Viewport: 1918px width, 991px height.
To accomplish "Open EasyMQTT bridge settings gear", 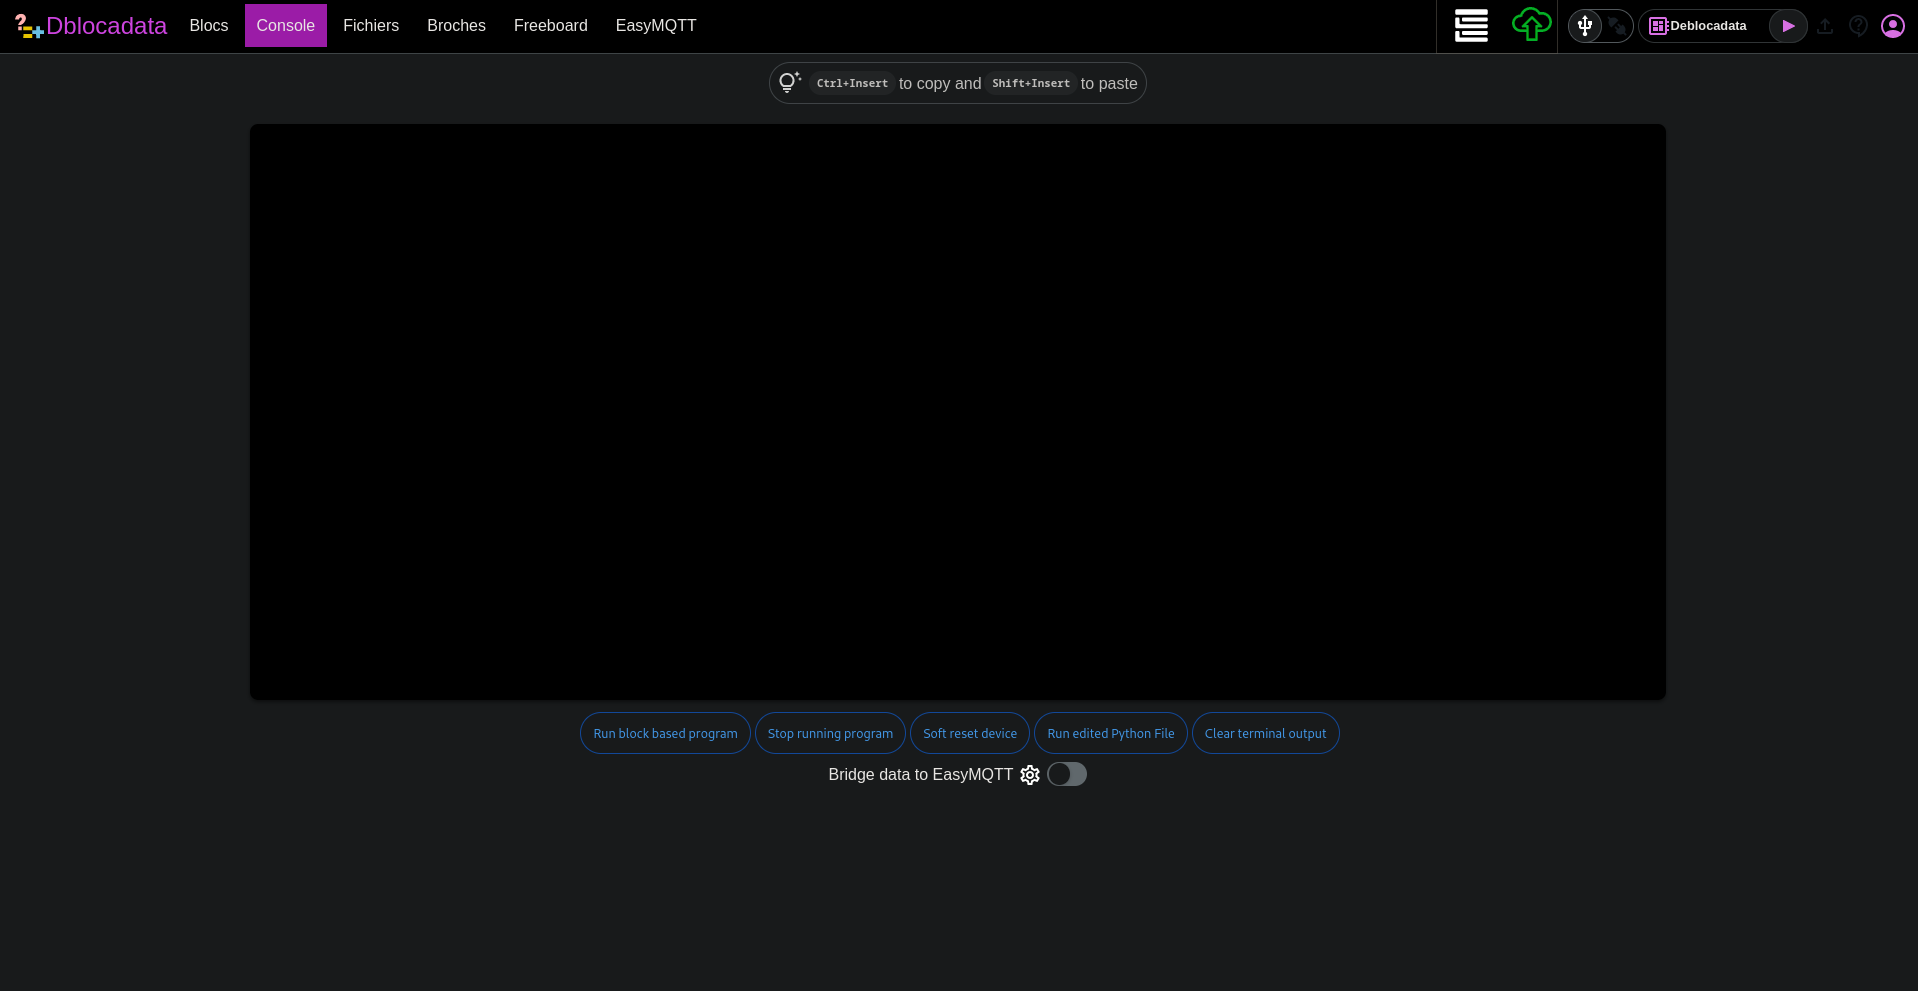I will (1030, 775).
